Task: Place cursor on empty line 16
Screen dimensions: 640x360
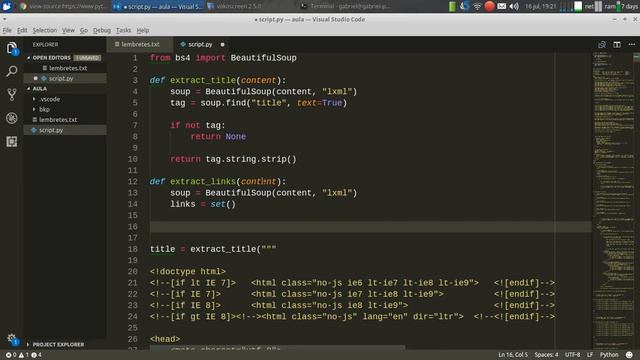Action: 371,227
